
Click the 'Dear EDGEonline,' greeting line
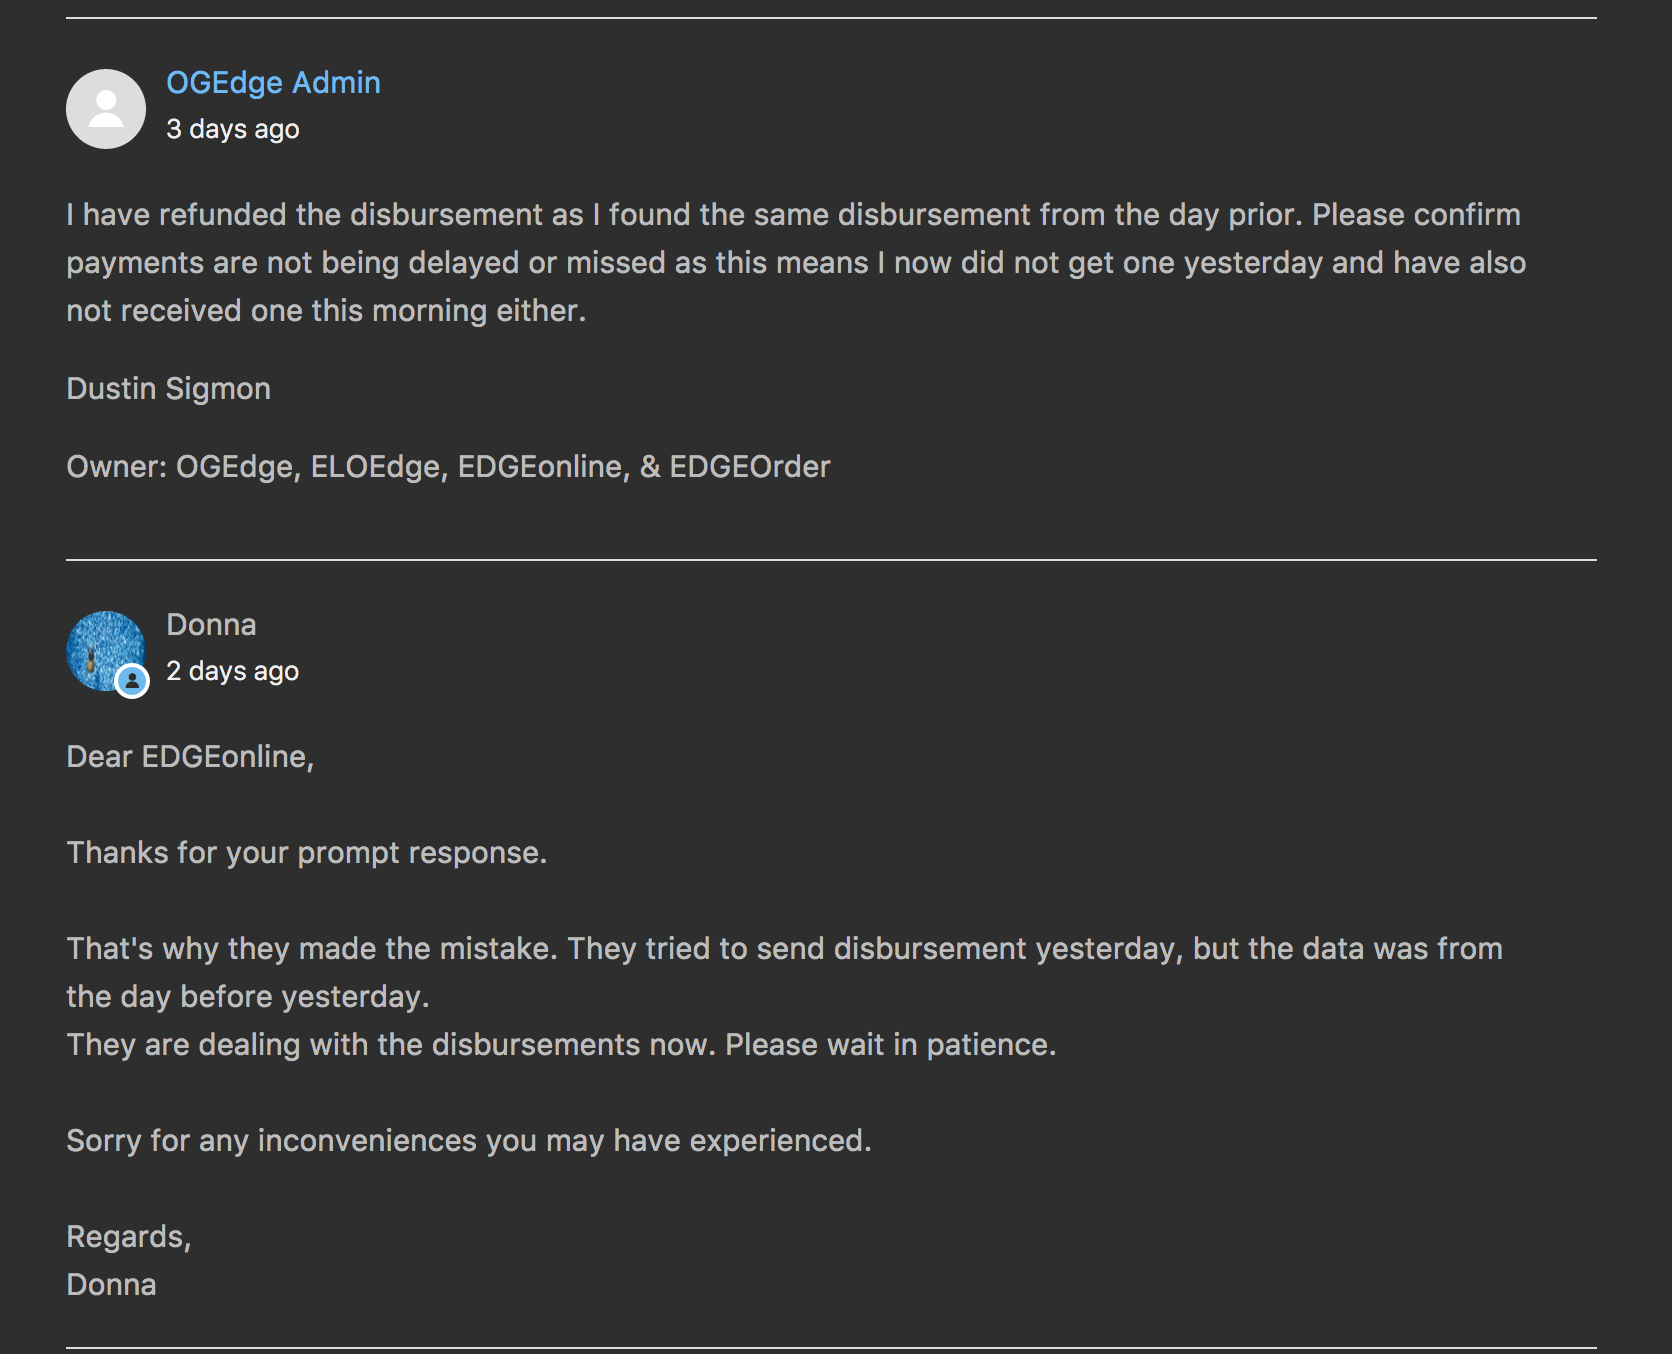pyautogui.click(x=190, y=756)
